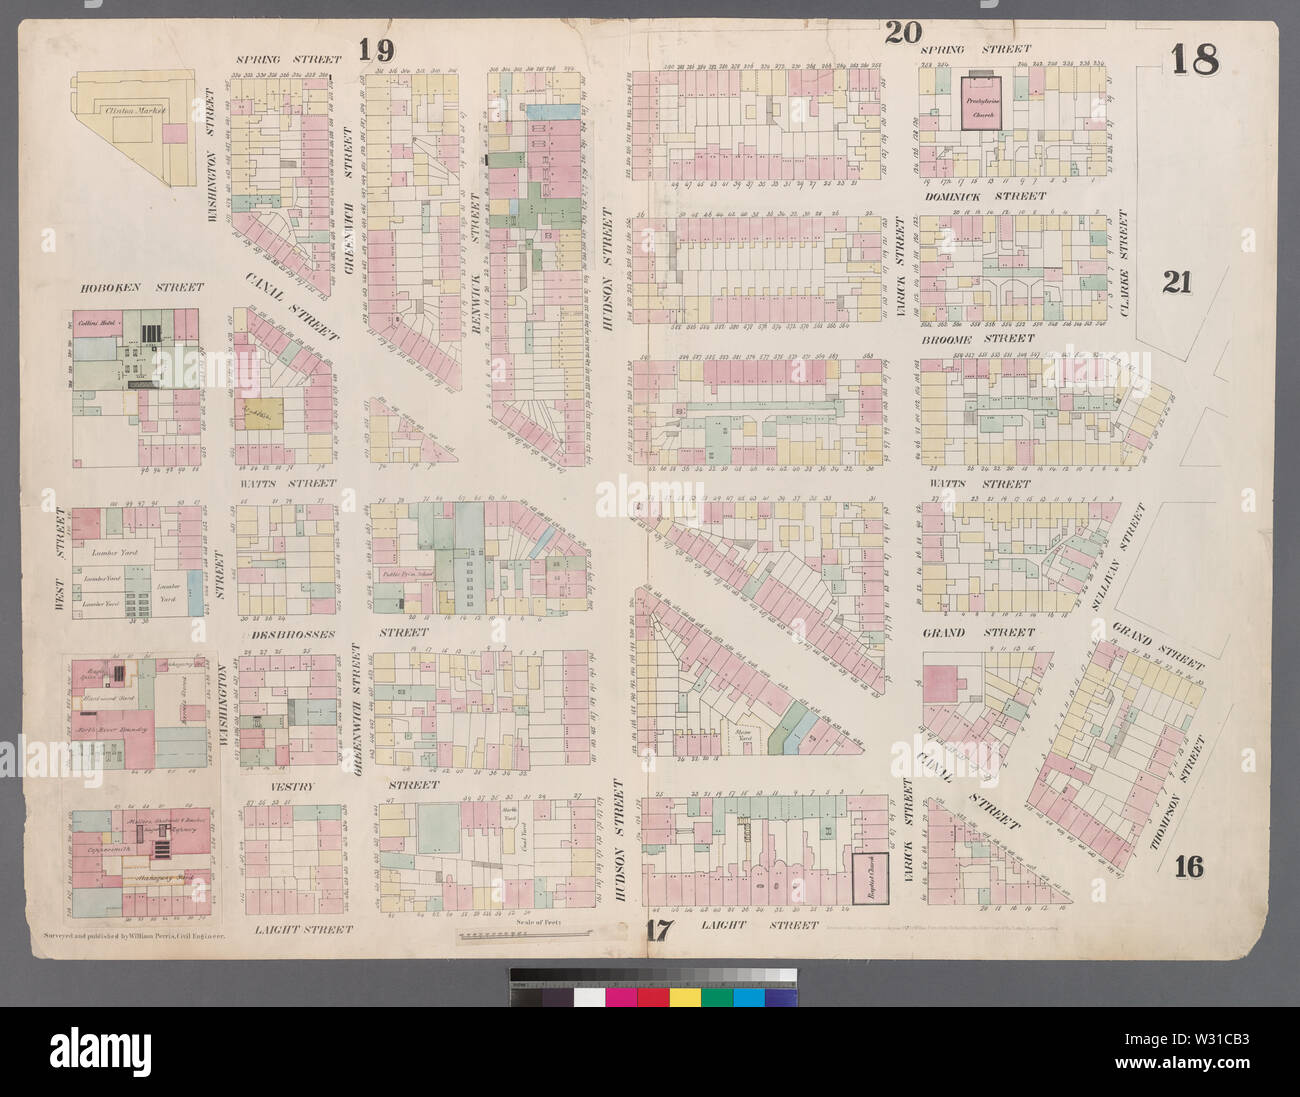The height and width of the screenshot is (1097, 1300).
Task: Click the surveyor credit William Perris text
Action: pos(133,937)
